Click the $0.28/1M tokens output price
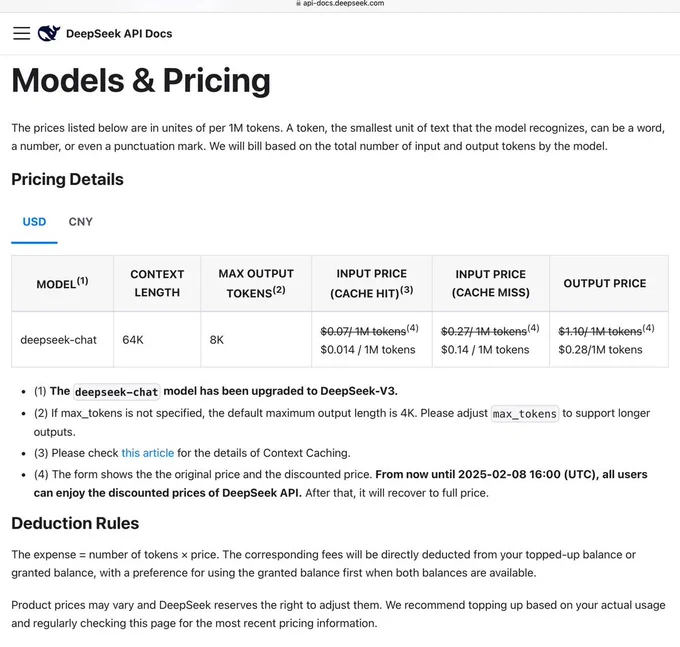Screen dimensions: 680x647 coord(600,350)
